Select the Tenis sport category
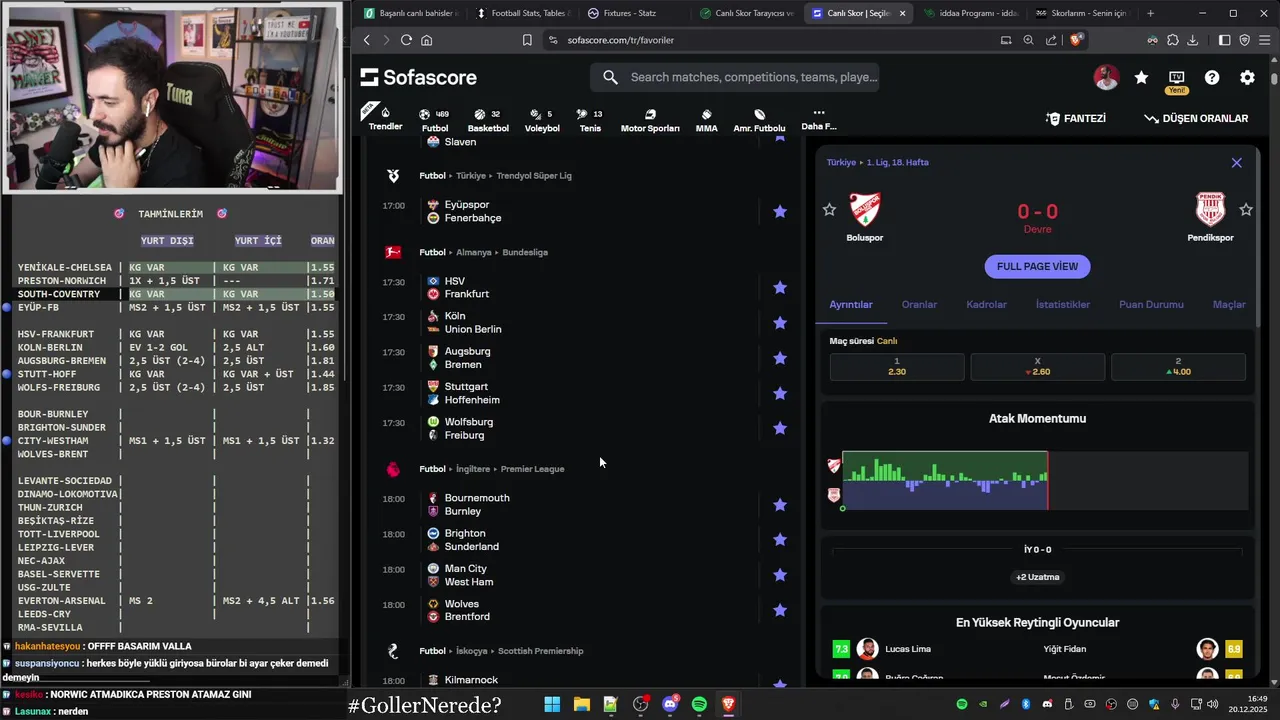Image resolution: width=1280 pixels, height=720 pixels. point(590,120)
